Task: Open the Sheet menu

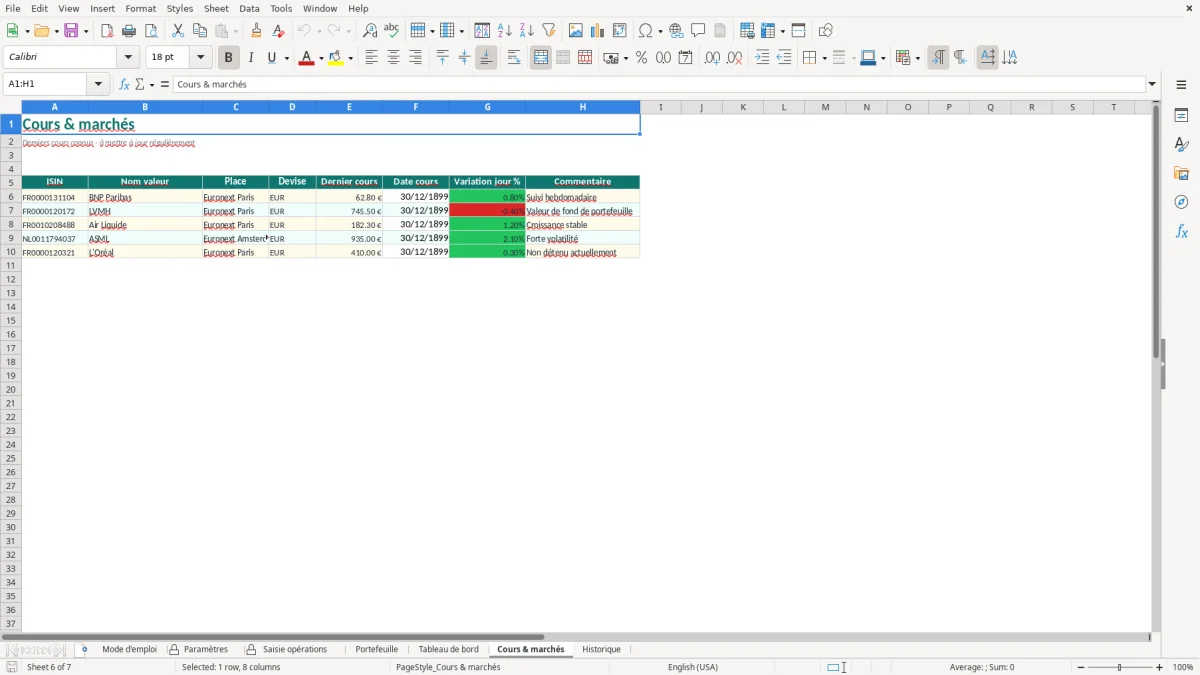Action: coord(216,8)
